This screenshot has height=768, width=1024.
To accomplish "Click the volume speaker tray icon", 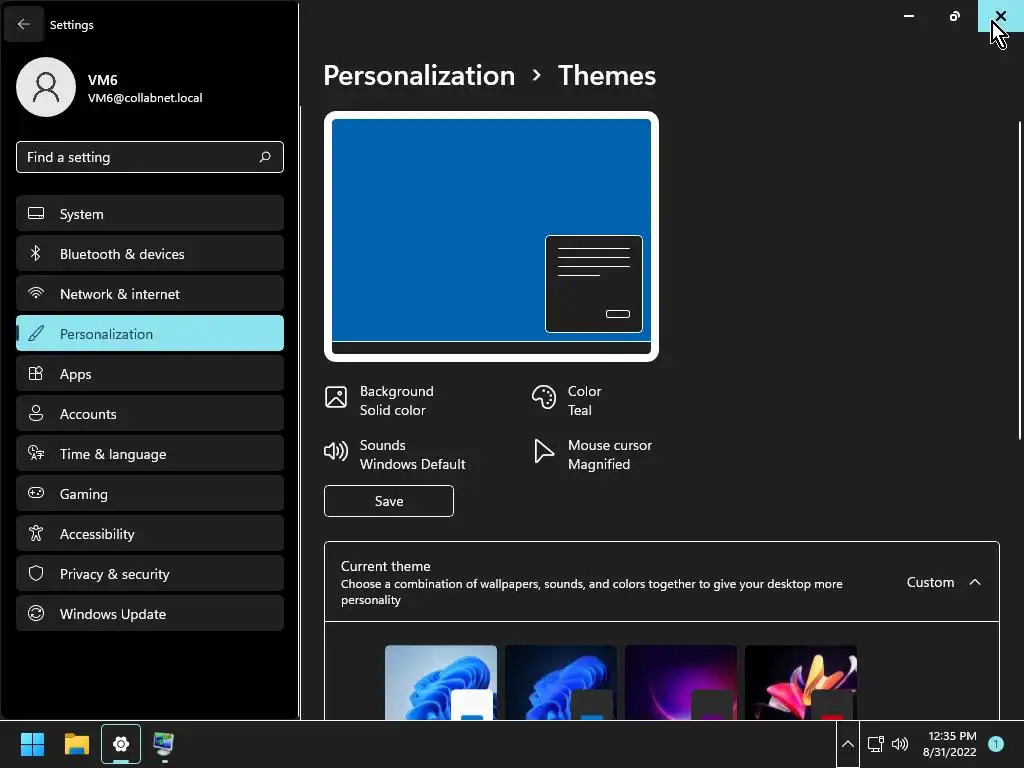I will coord(900,744).
